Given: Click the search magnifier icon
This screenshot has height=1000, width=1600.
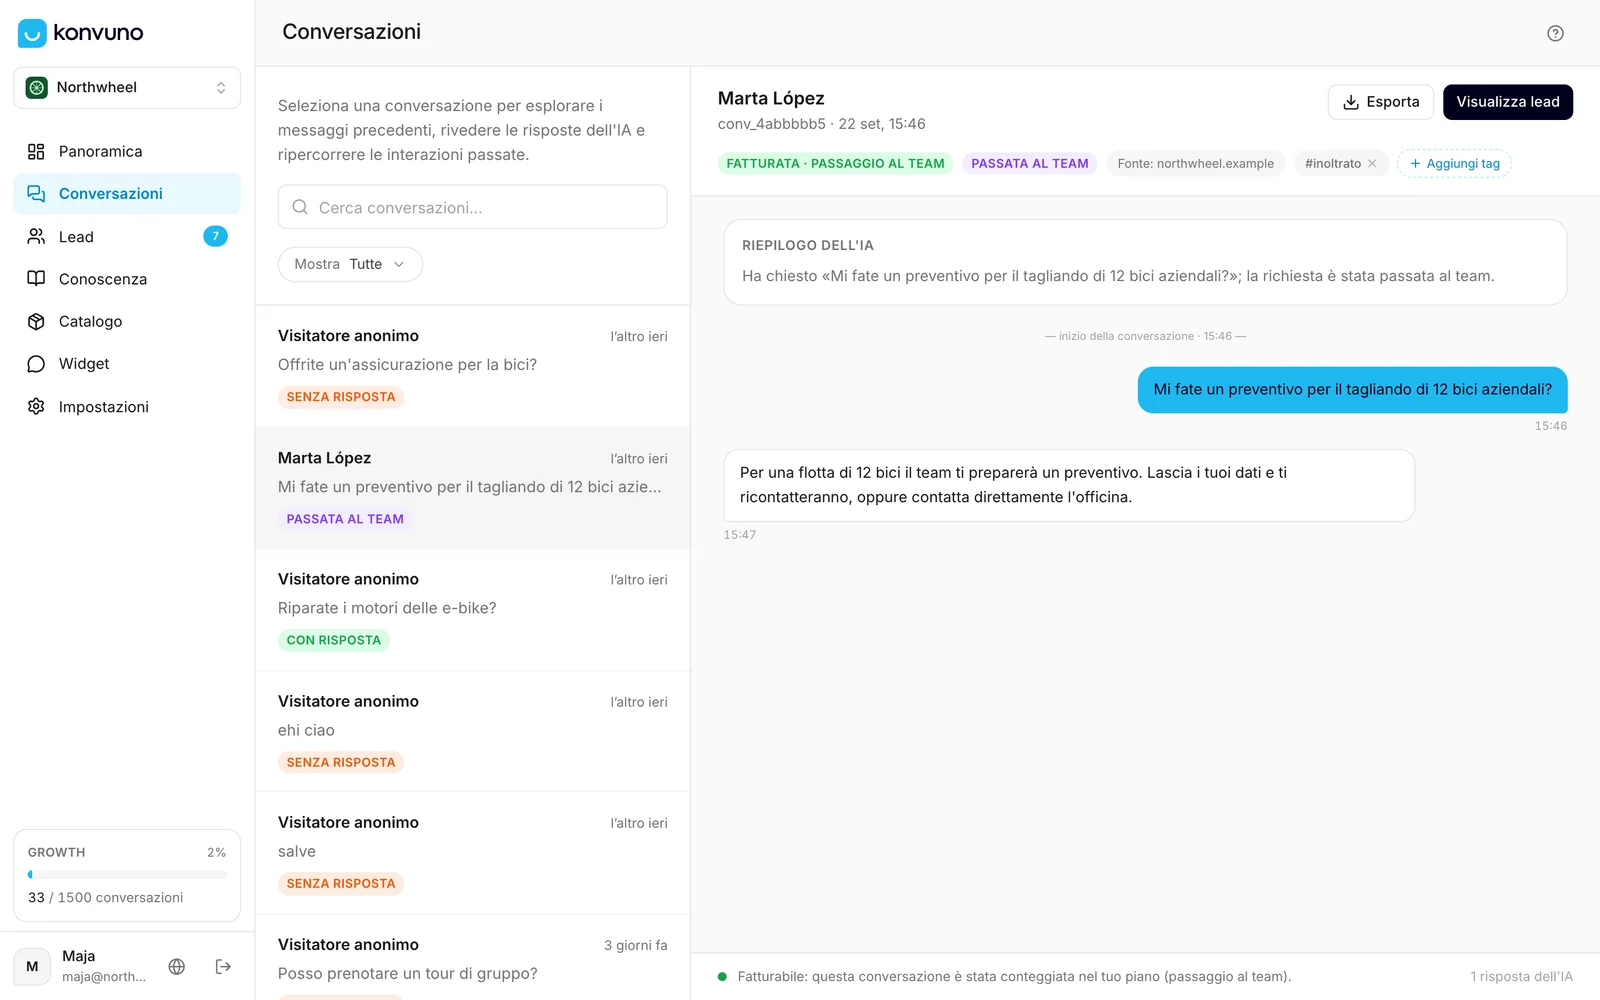Looking at the screenshot, I should click(x=300, y=207).
